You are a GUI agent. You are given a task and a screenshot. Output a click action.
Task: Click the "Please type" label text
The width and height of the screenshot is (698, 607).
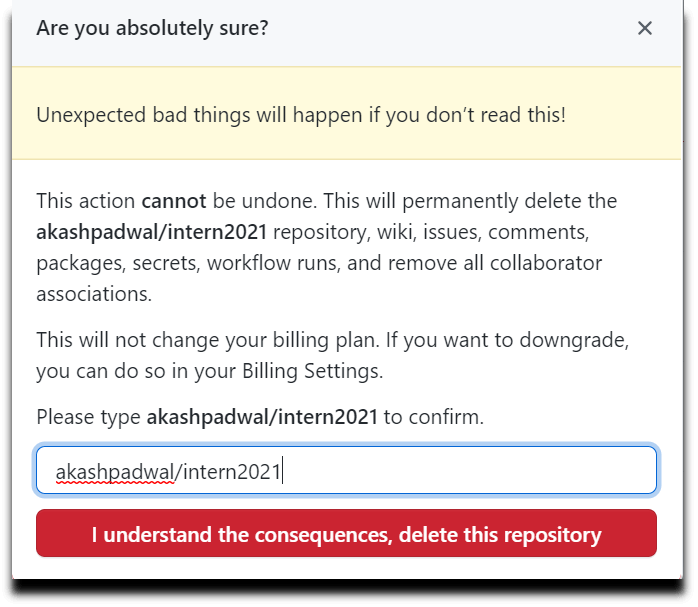89,417
